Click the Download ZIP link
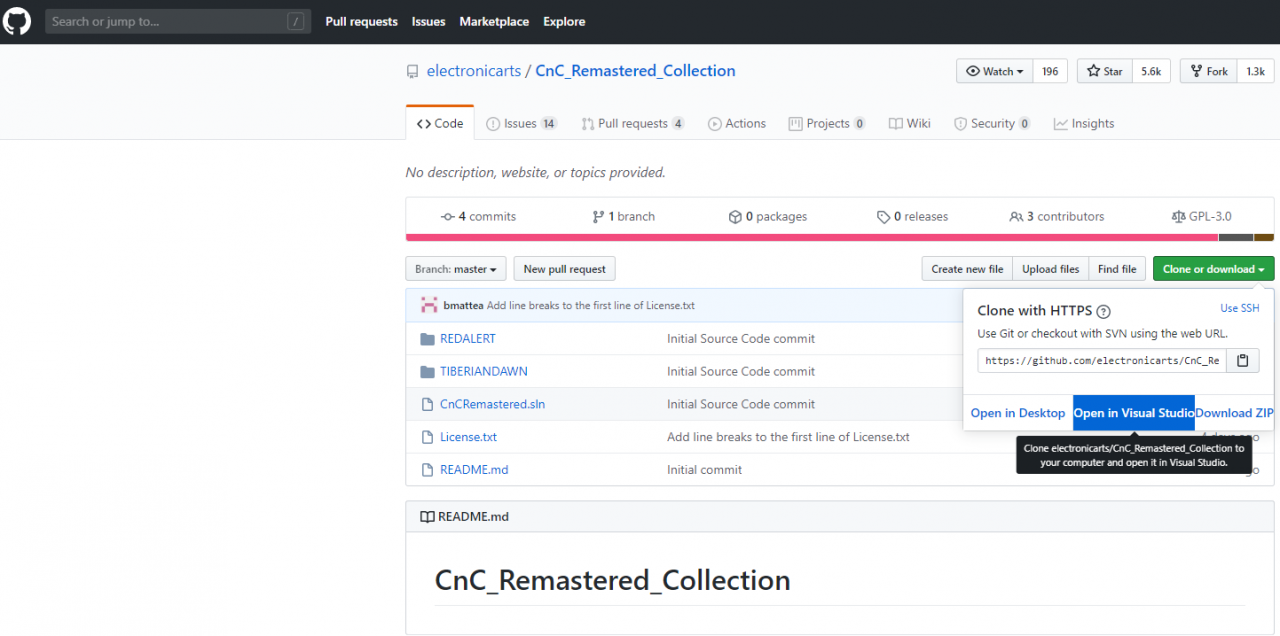The height and width of the screenshot is (636, 1280). click(1234, 413)
